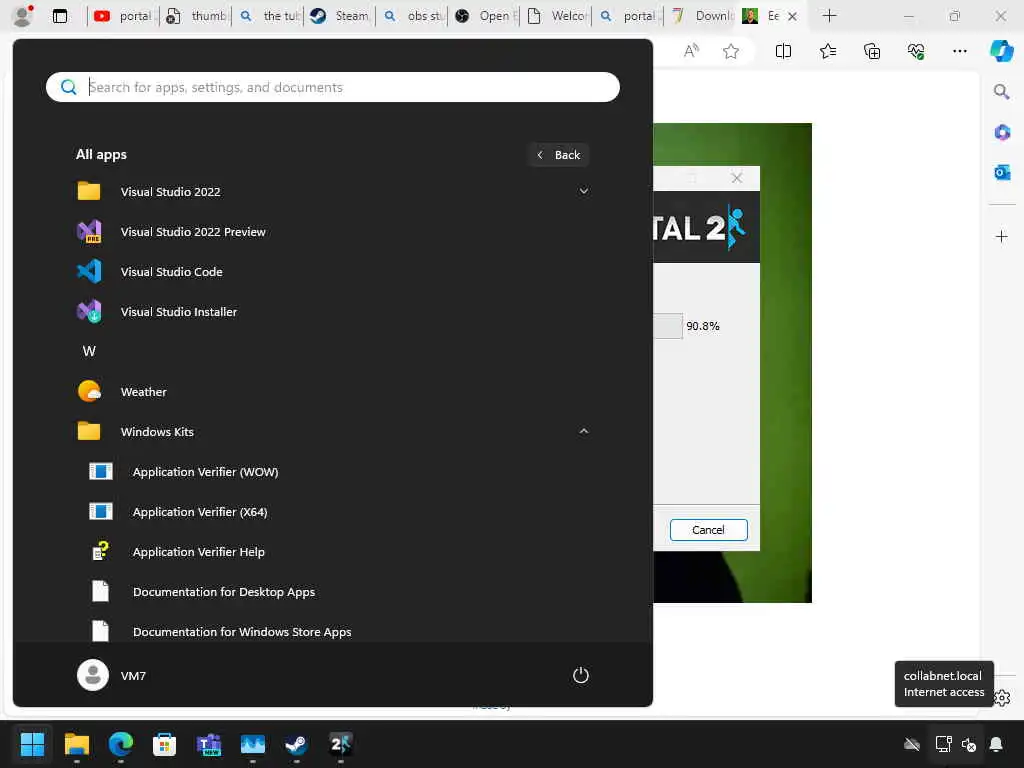
Task: Open the network status tray icon
Action: [x=943, y=744]
